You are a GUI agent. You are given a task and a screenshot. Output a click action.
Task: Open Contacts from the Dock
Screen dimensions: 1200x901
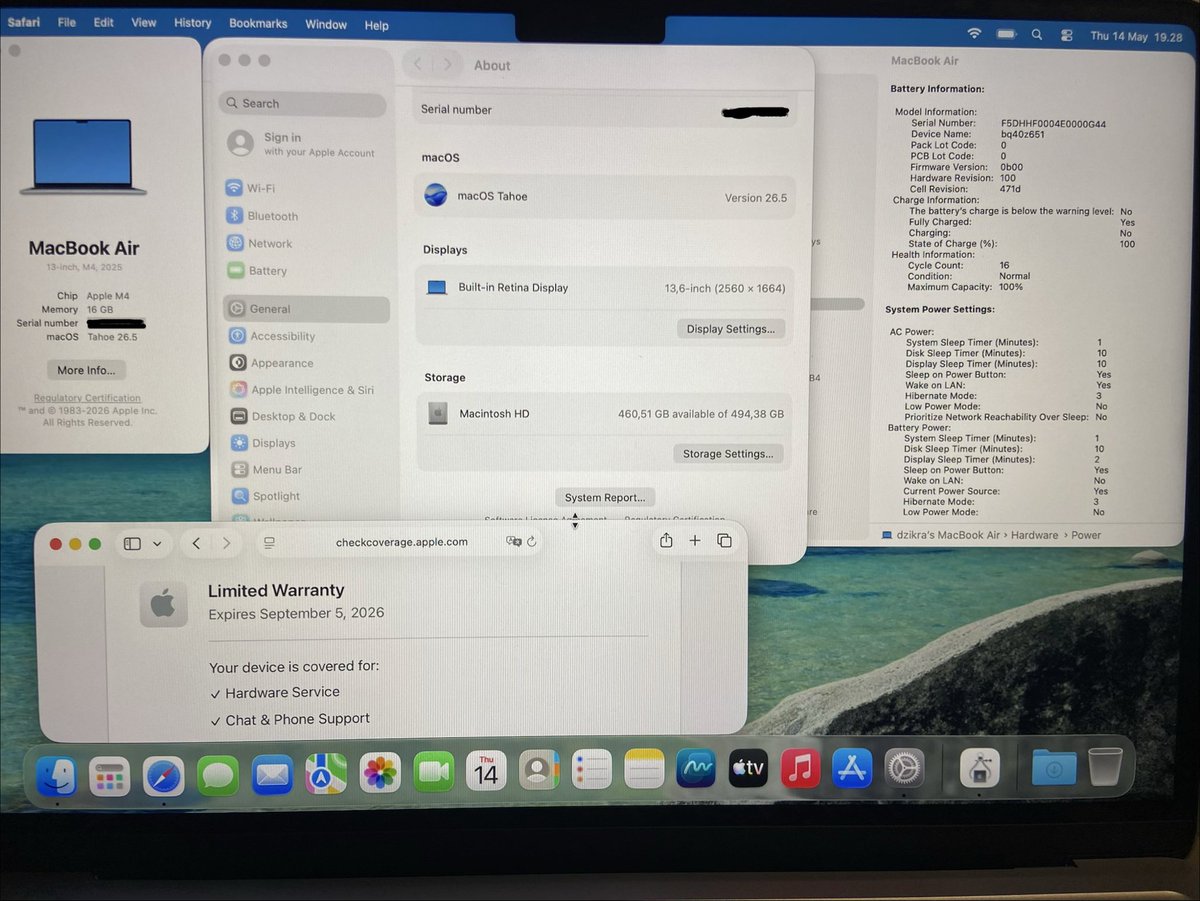(539, 769)
